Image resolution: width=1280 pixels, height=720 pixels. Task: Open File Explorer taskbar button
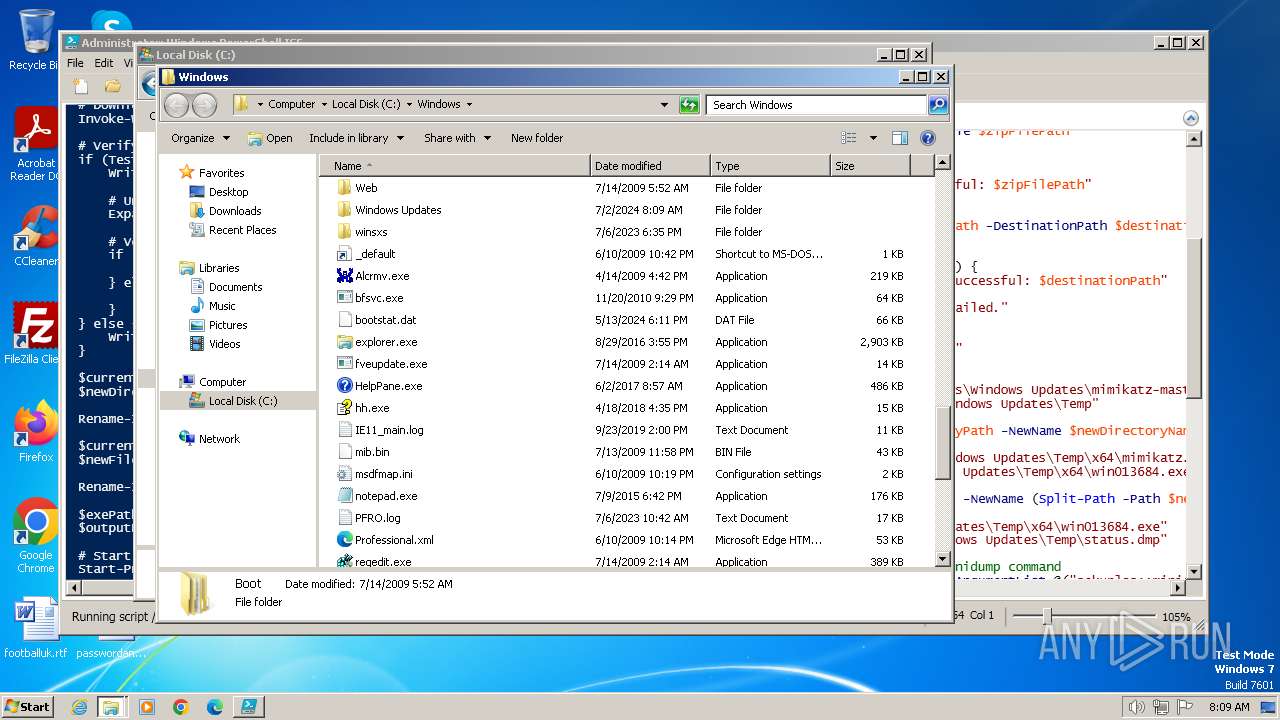111,707
